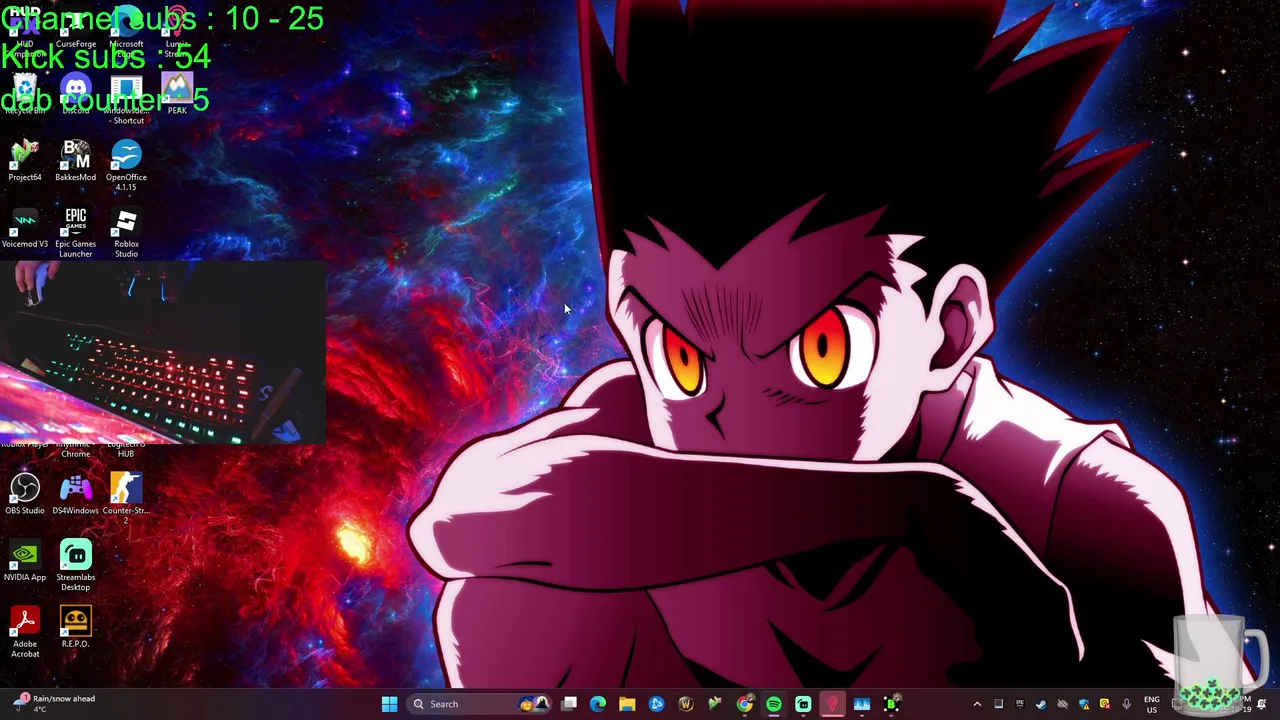
Task: Show hidden system tray icons
Action: click(x=977, y=704)
